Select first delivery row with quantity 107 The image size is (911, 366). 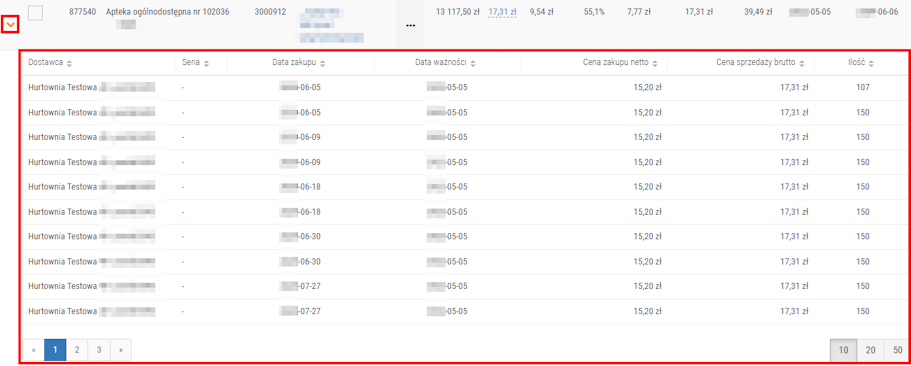pyautogui.click(x=463, y=88)
